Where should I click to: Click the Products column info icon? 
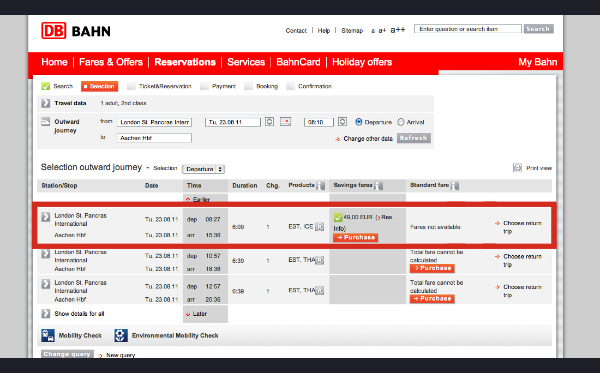click(x=321, y=186)
